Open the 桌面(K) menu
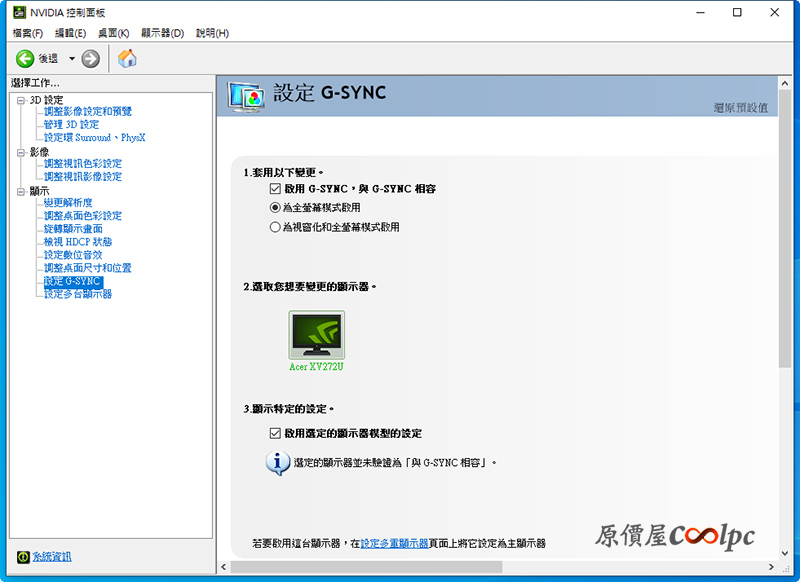Screen dimensions: 800x582 pyautogui.click(x=113, y=33)
